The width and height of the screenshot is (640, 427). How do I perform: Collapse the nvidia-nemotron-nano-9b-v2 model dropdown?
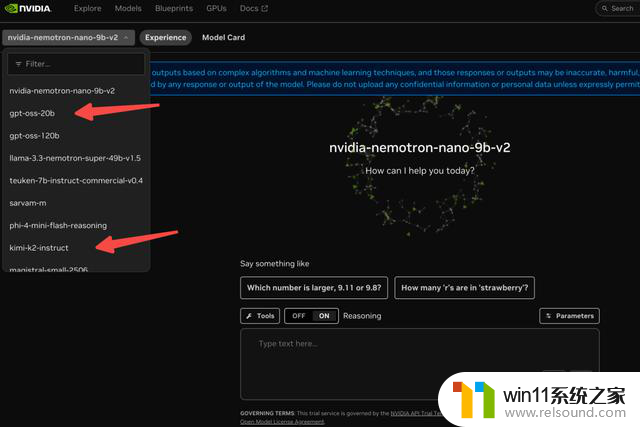coord(68,38)
